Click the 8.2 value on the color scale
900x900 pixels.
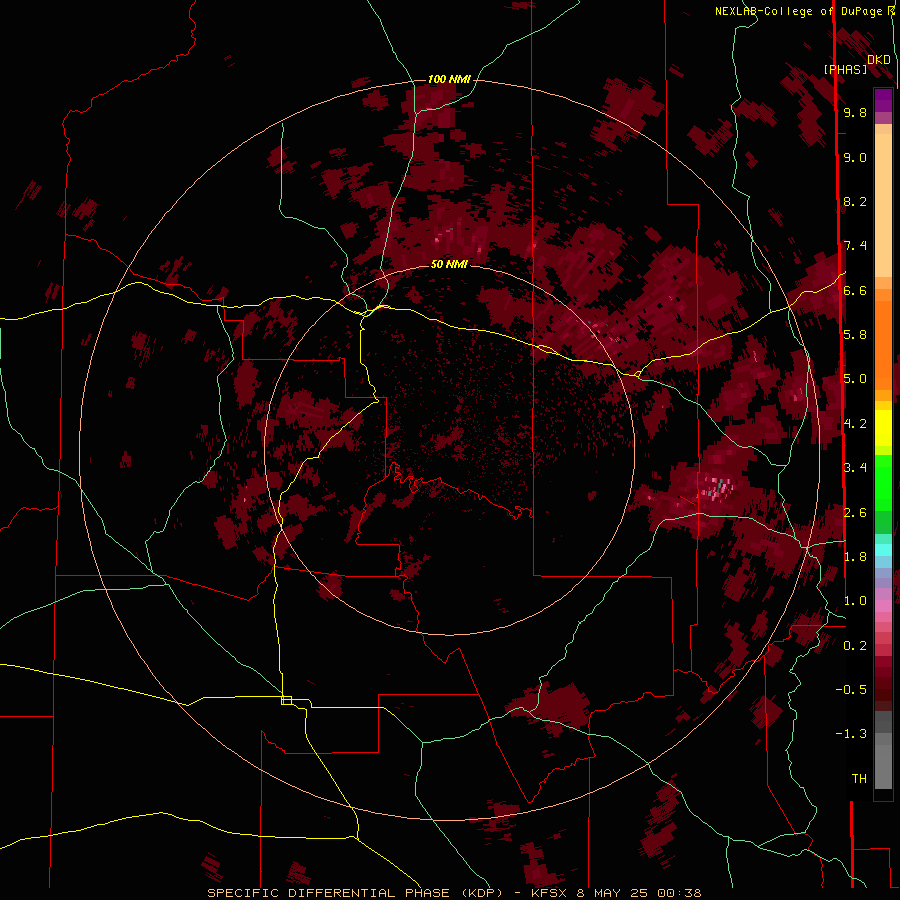point(855,201)
